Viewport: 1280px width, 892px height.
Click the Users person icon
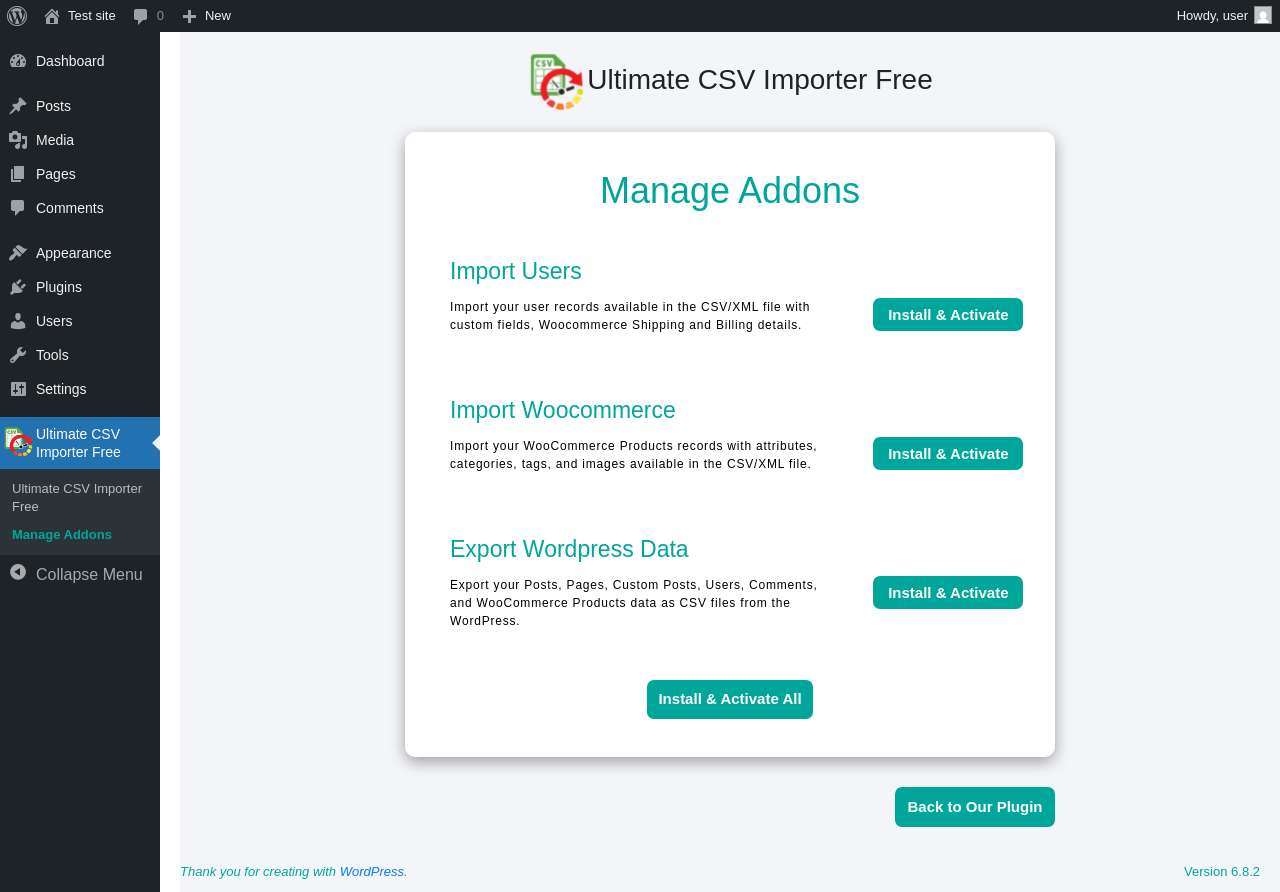[18, 321]
